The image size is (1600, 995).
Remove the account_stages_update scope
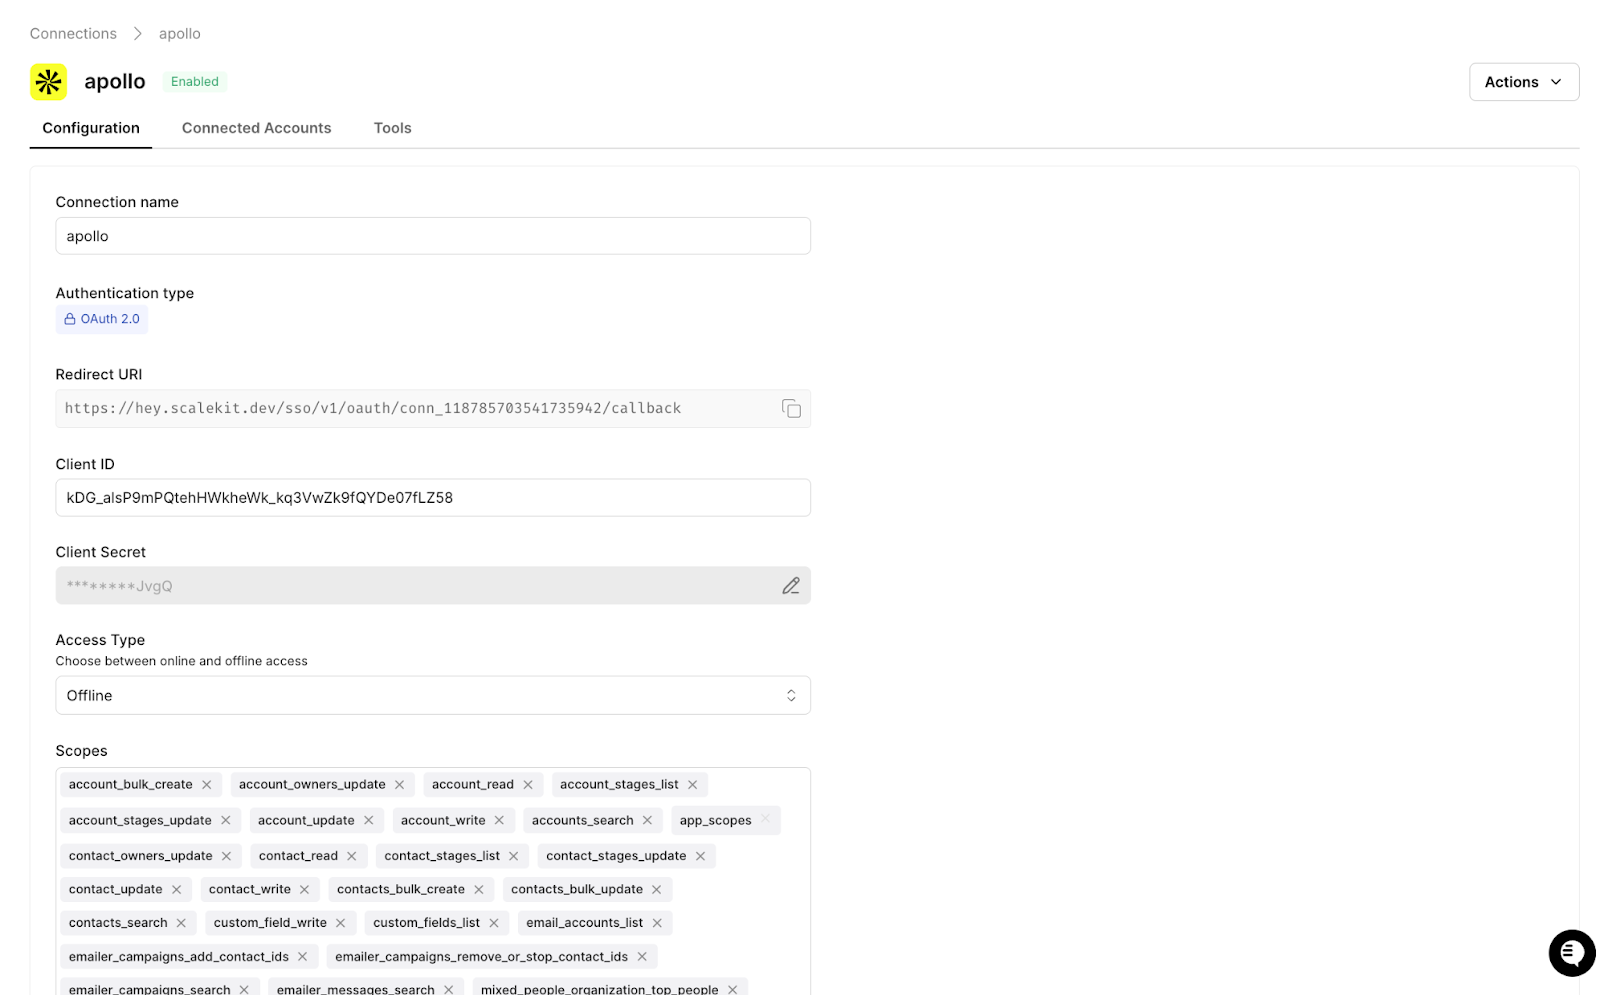[x=226, y=820]
